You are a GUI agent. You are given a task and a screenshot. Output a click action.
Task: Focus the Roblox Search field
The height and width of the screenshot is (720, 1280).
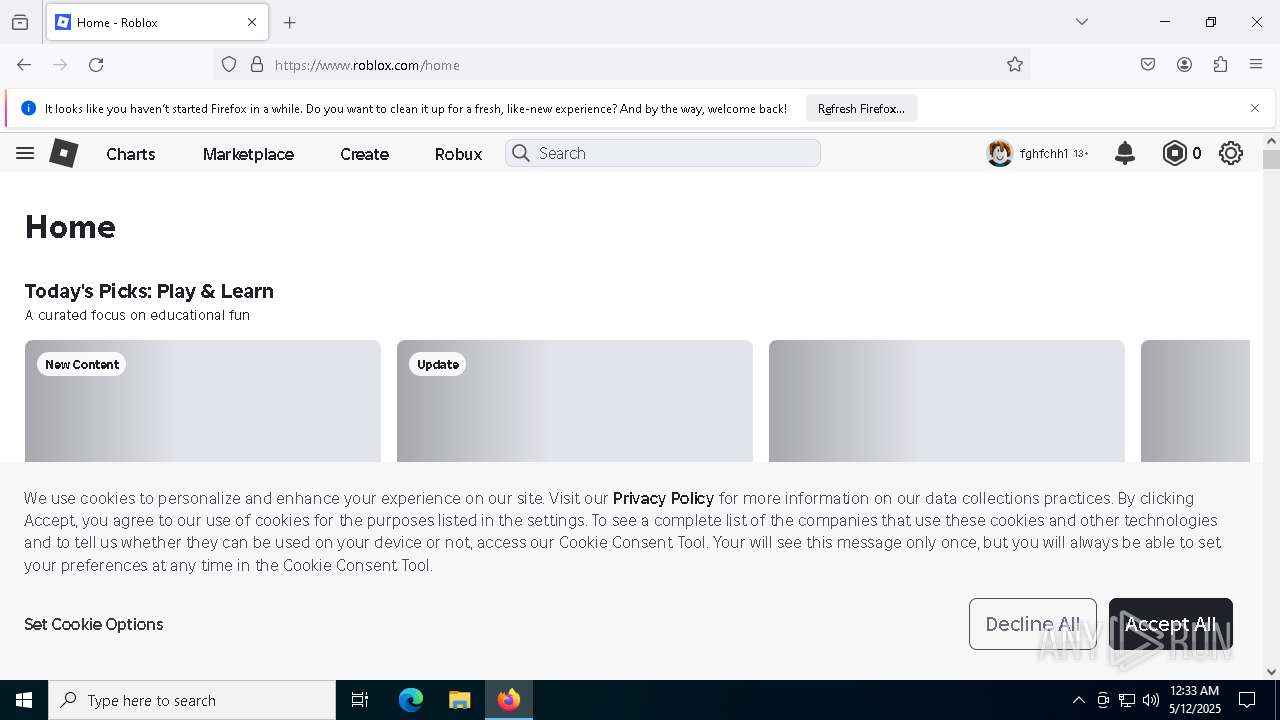(x=663, y=153)
